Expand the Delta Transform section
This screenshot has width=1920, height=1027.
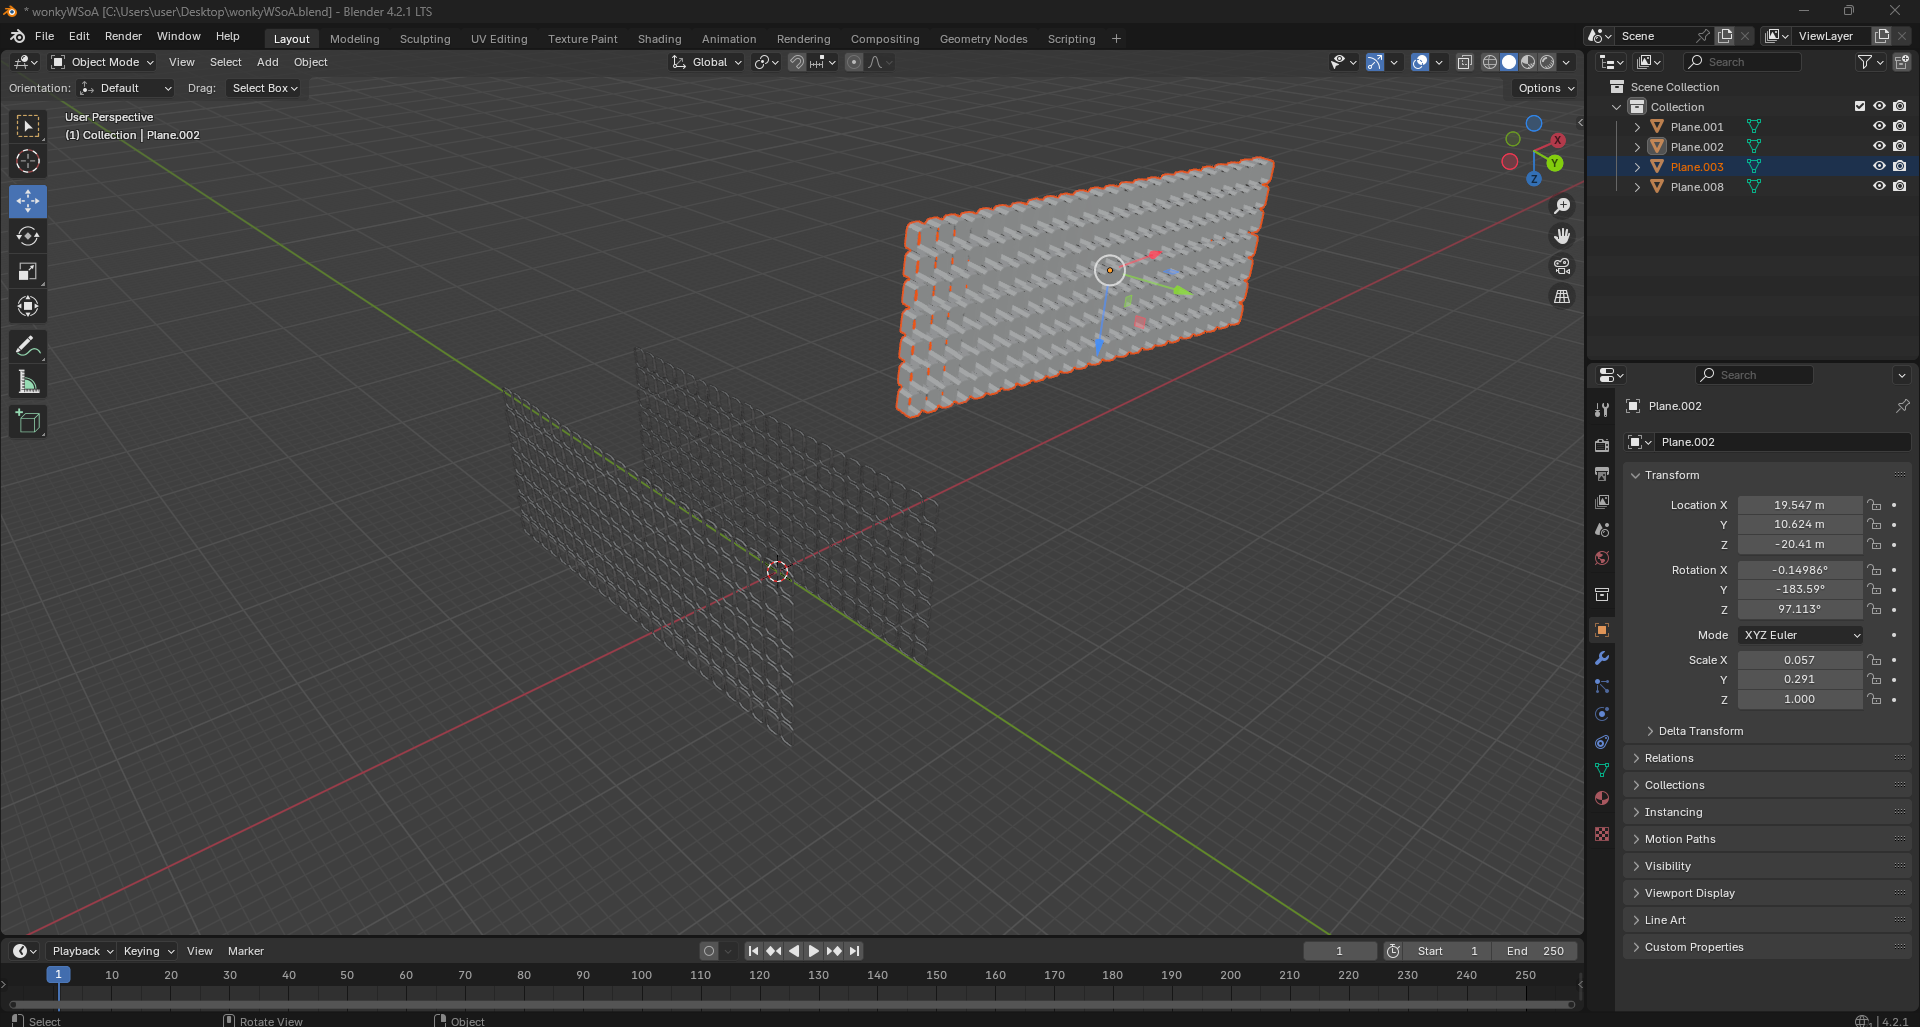1700,731
